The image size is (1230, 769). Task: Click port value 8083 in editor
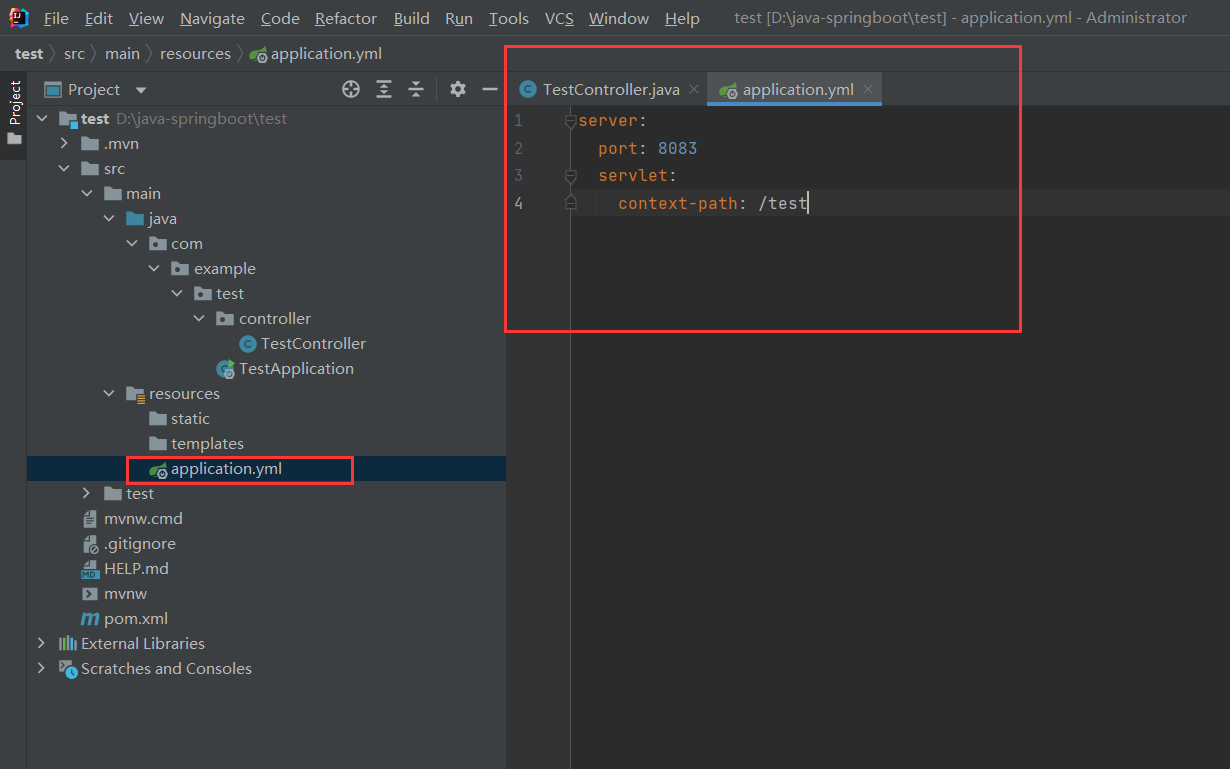[x=677, y=148]
